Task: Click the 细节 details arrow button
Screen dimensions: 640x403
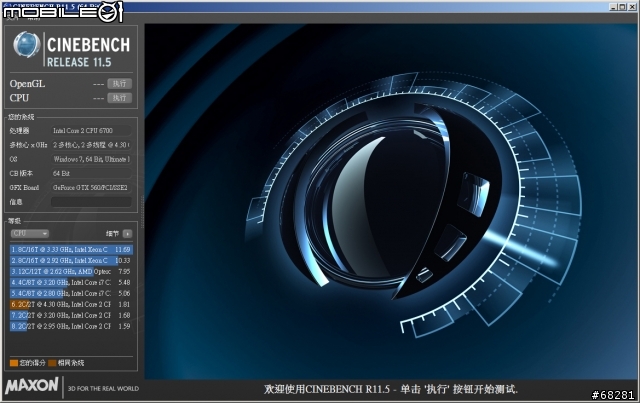Action: click(127, 234)
